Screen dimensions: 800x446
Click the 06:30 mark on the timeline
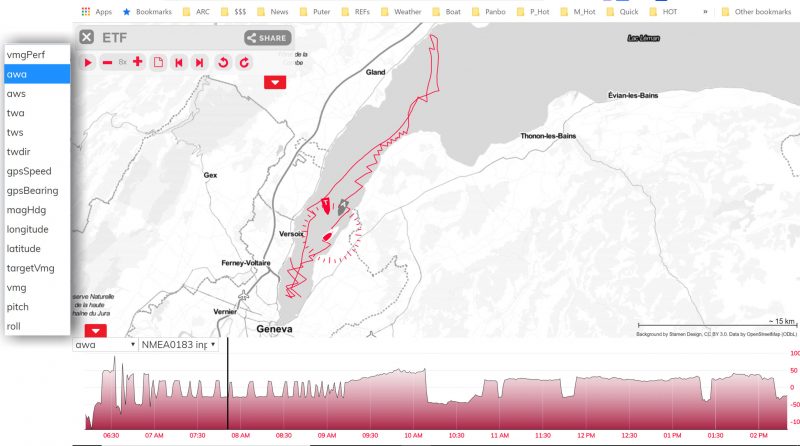(111, 435)
